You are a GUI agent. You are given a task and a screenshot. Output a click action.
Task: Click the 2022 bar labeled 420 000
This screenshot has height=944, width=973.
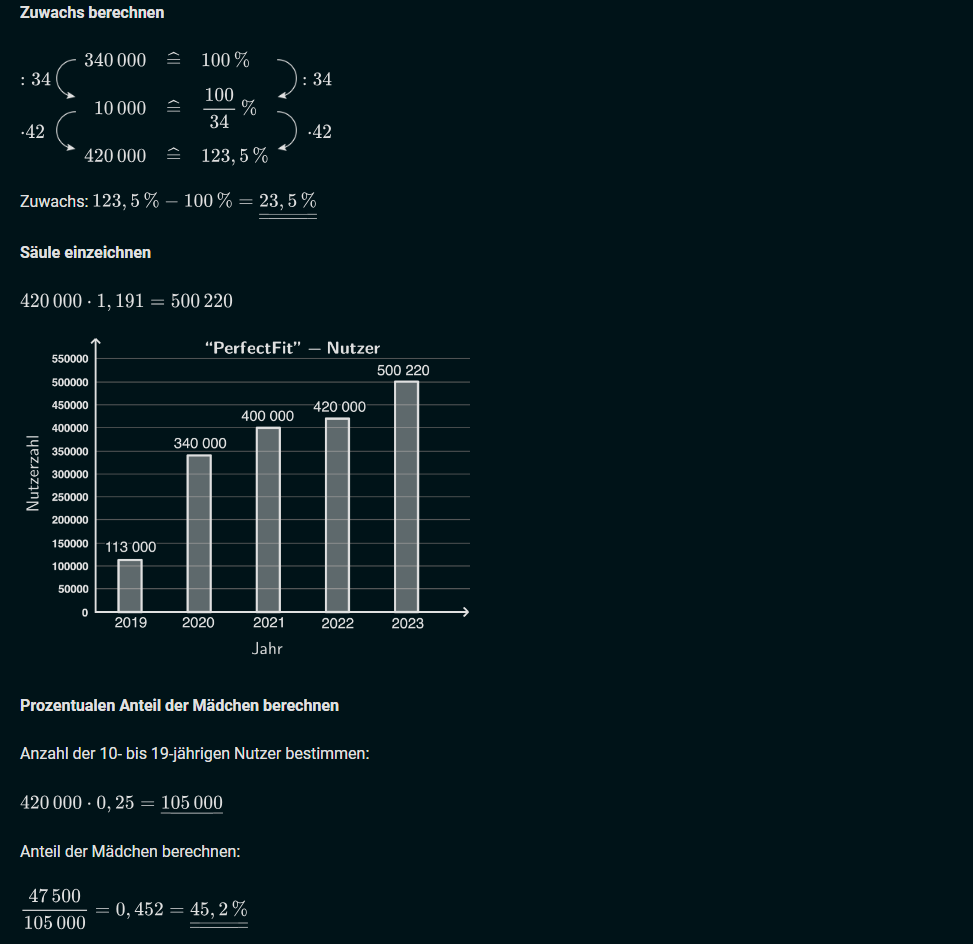pos(338,514)
